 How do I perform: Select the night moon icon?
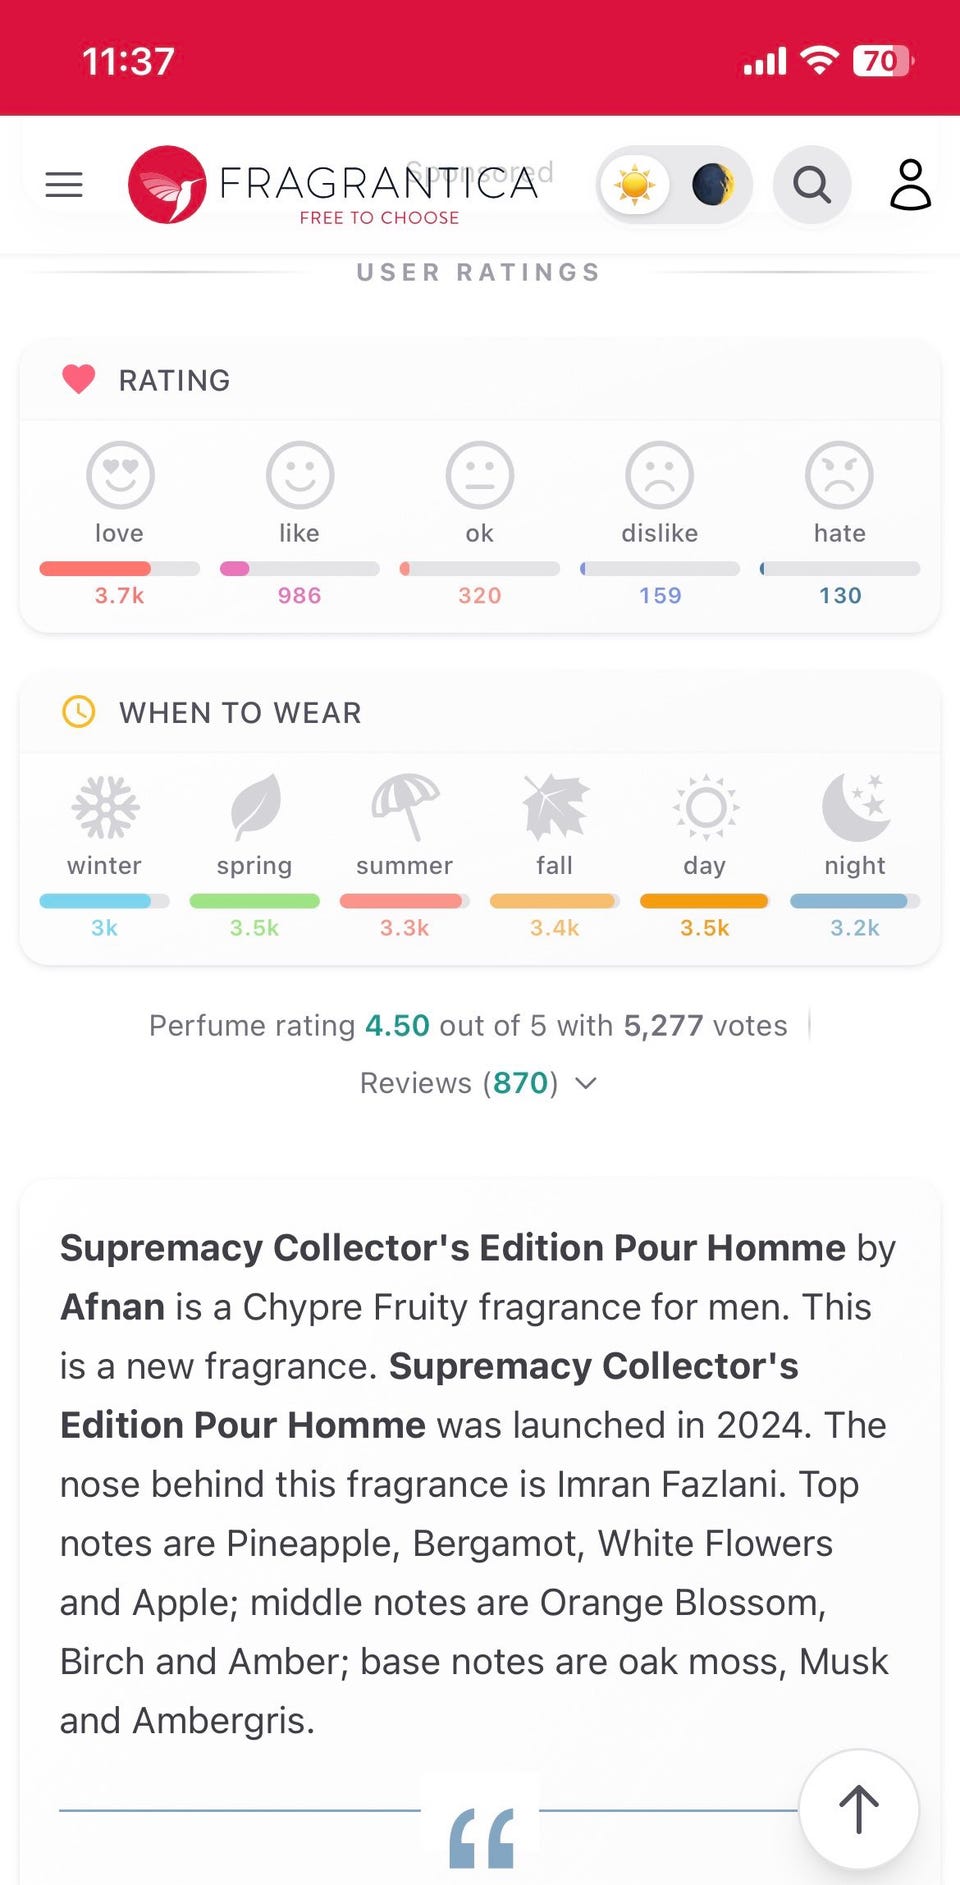(855, 807)
